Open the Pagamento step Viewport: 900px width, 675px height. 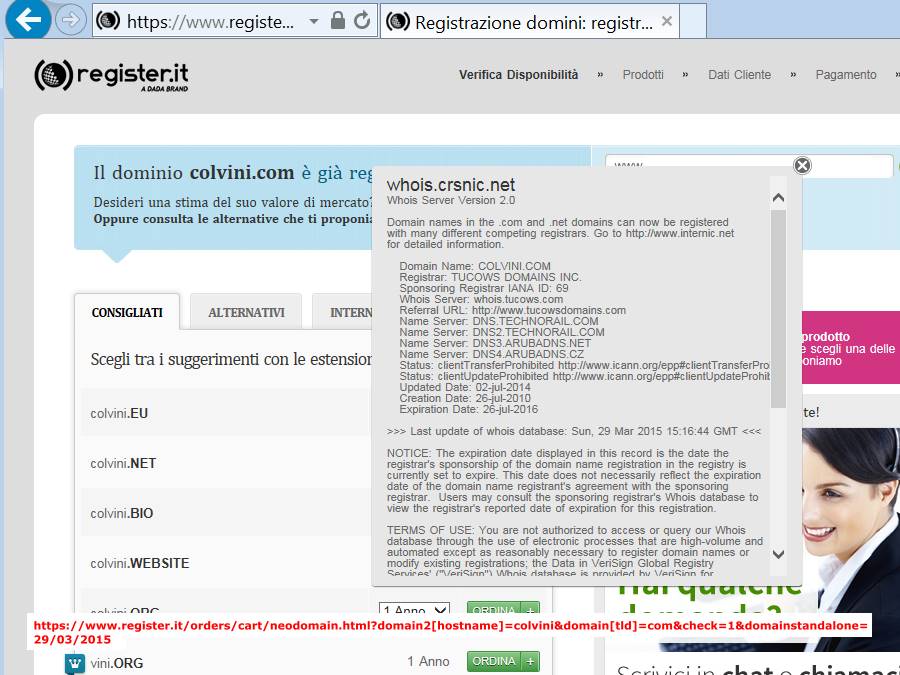click(845, 75)
